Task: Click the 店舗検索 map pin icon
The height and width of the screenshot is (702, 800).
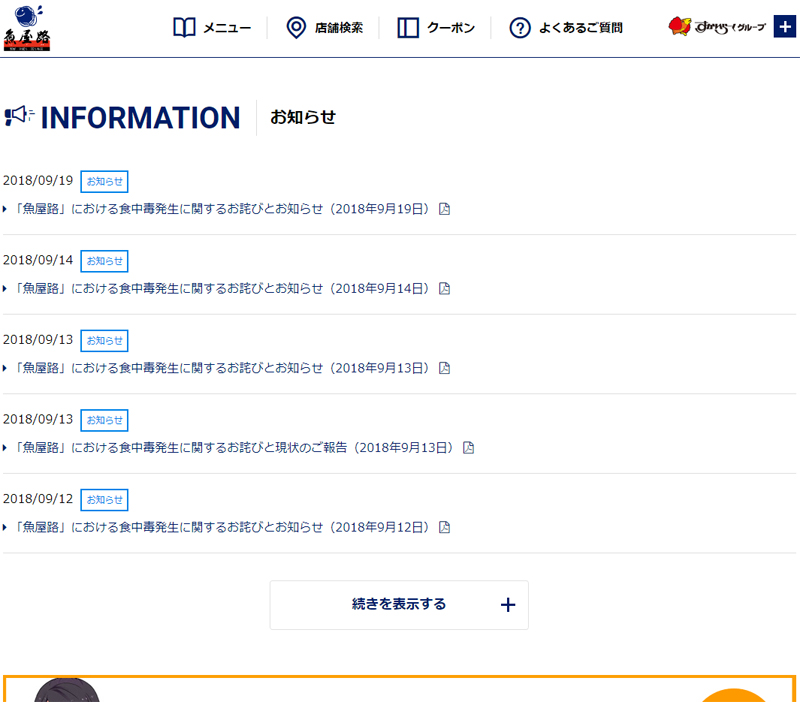Action: pyautogui.click(x=296, y=28)
